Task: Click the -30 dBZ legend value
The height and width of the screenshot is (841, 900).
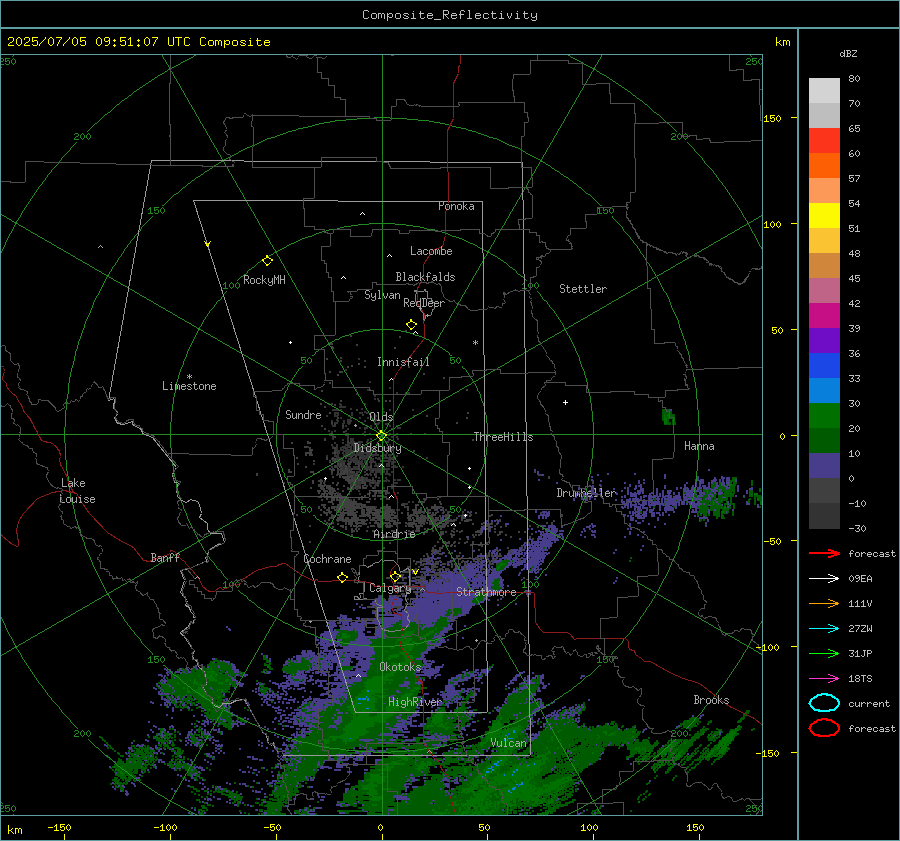Action: pos(857,528)
